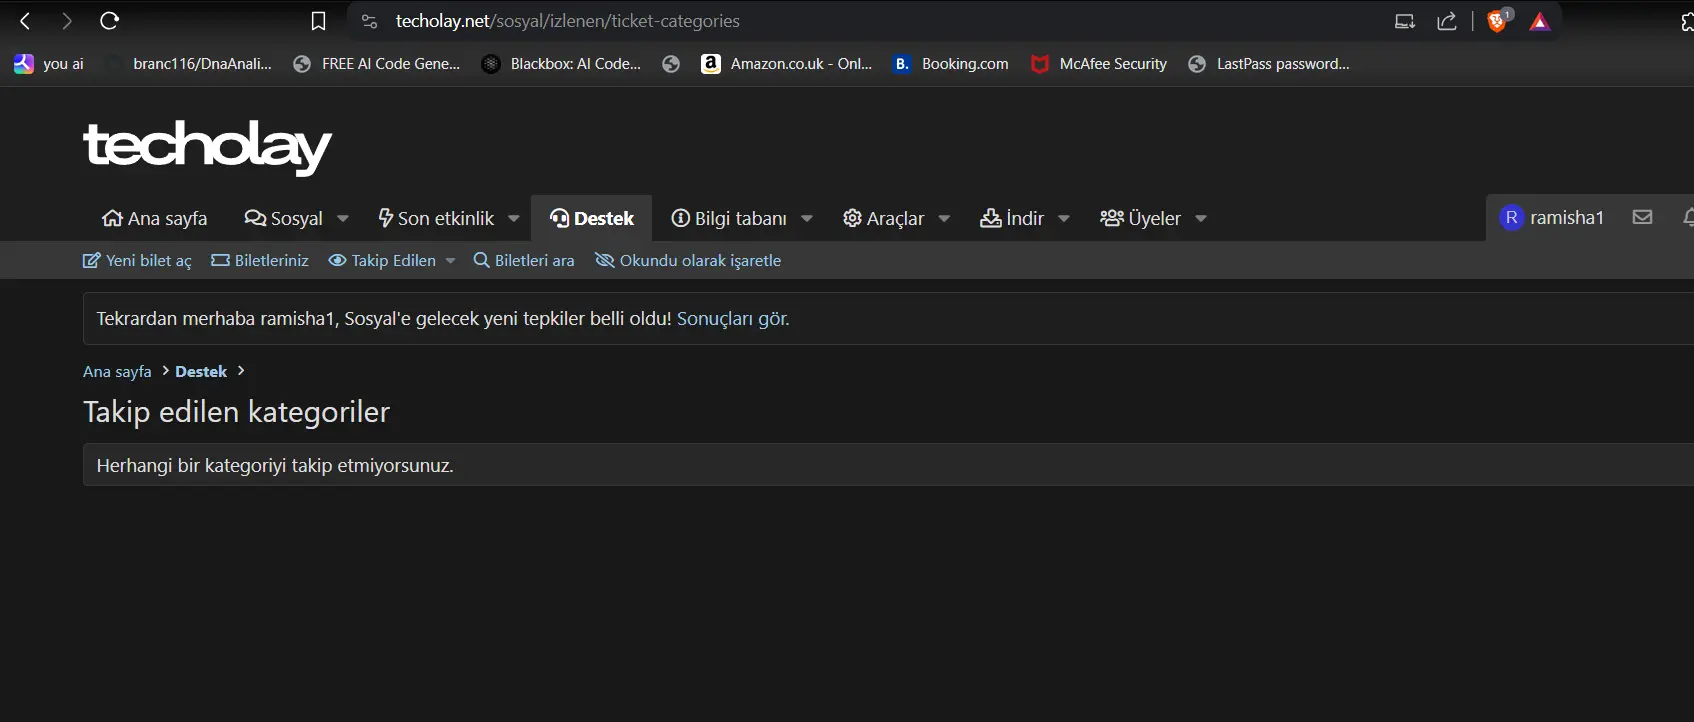The height and width of the screenshot is (722, 1694).
Task: Open the browser extensions puzzle icon
Action: pyautogui.click(x=1687, y=21)
